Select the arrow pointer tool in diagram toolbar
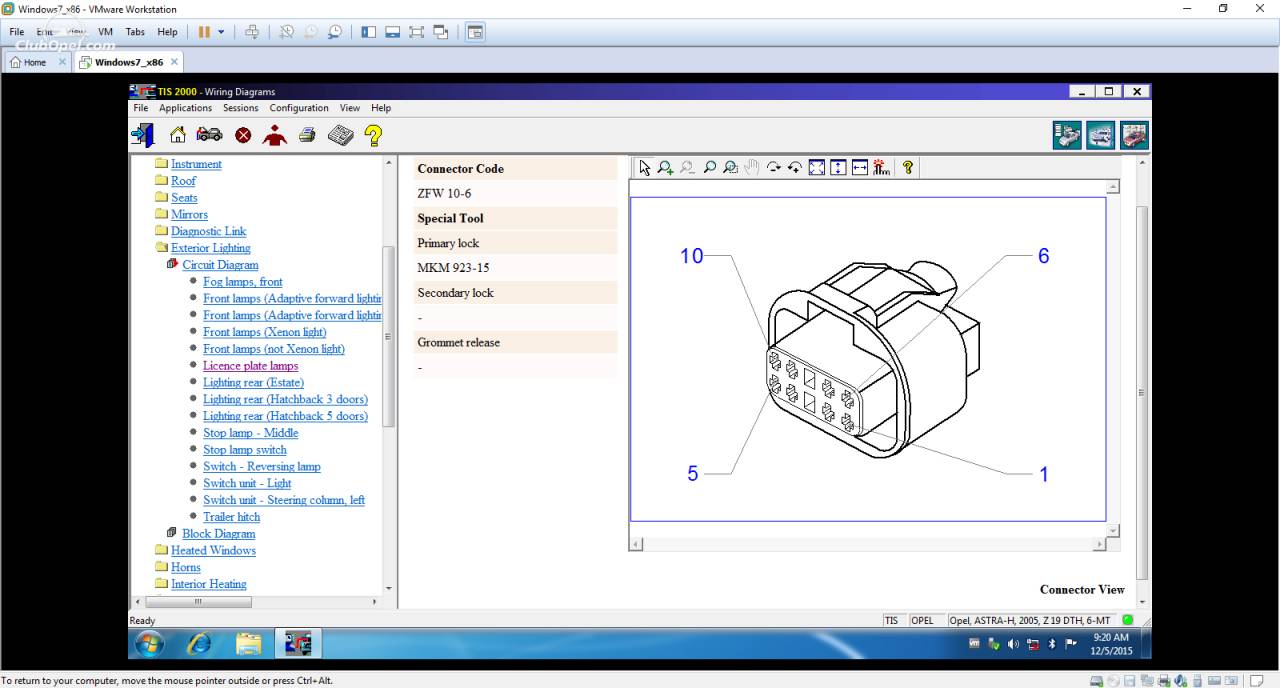 click(644, 168)
